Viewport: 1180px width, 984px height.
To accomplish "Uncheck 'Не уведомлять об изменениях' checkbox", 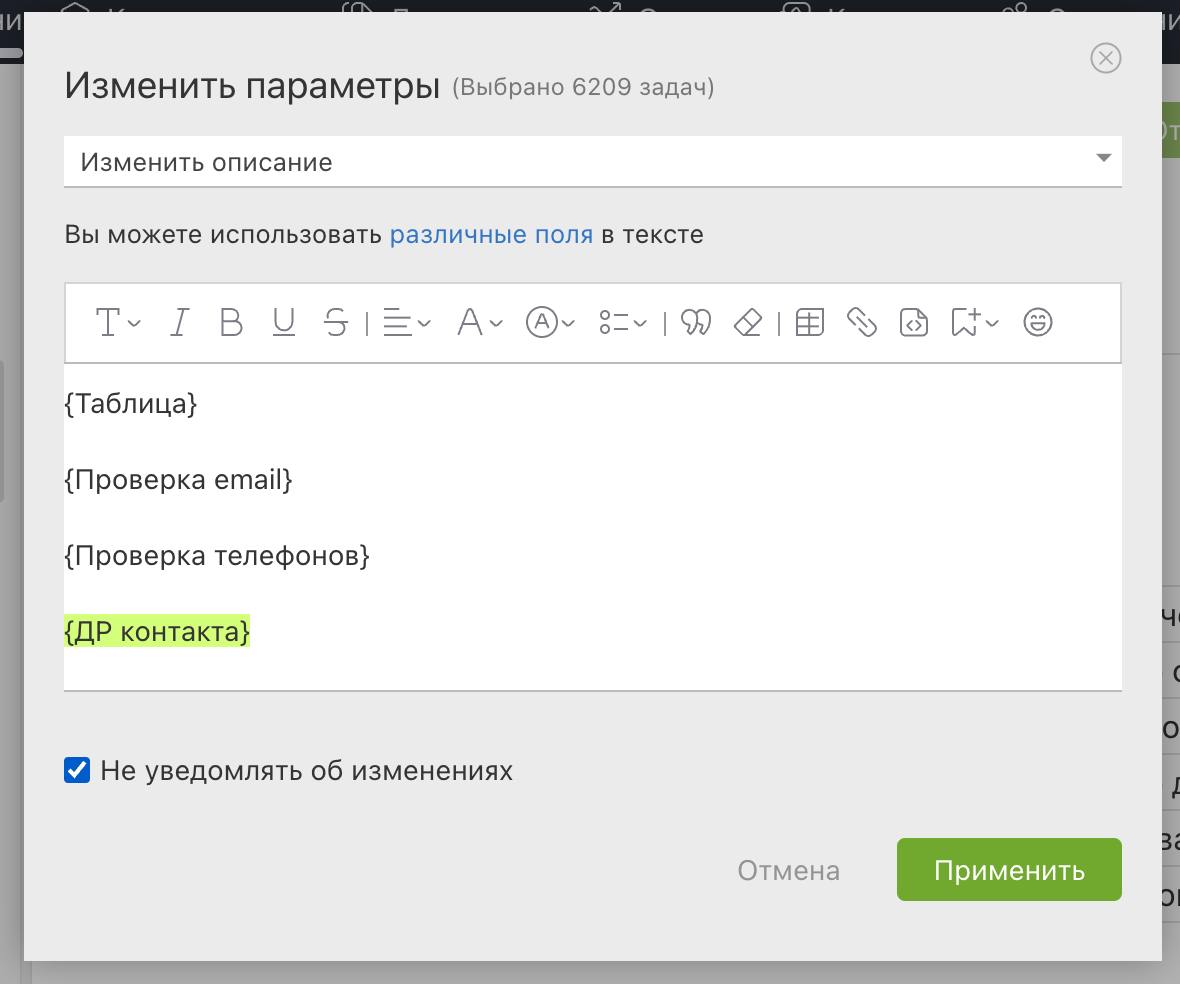I will click(77, 771).
